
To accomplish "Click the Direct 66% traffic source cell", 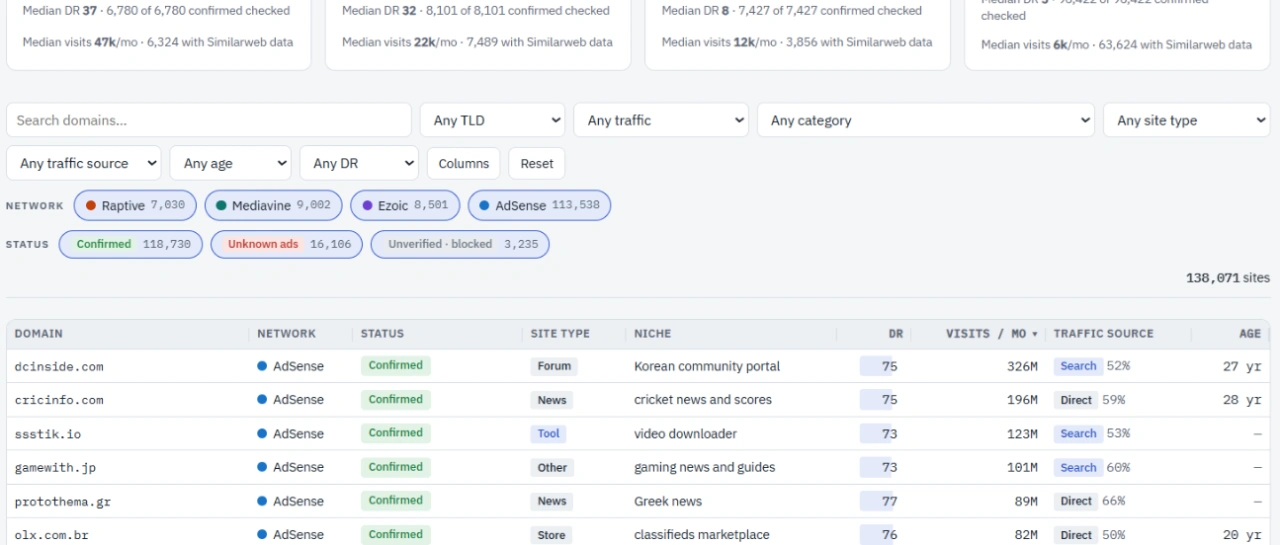I will [x=1090, y=501].
